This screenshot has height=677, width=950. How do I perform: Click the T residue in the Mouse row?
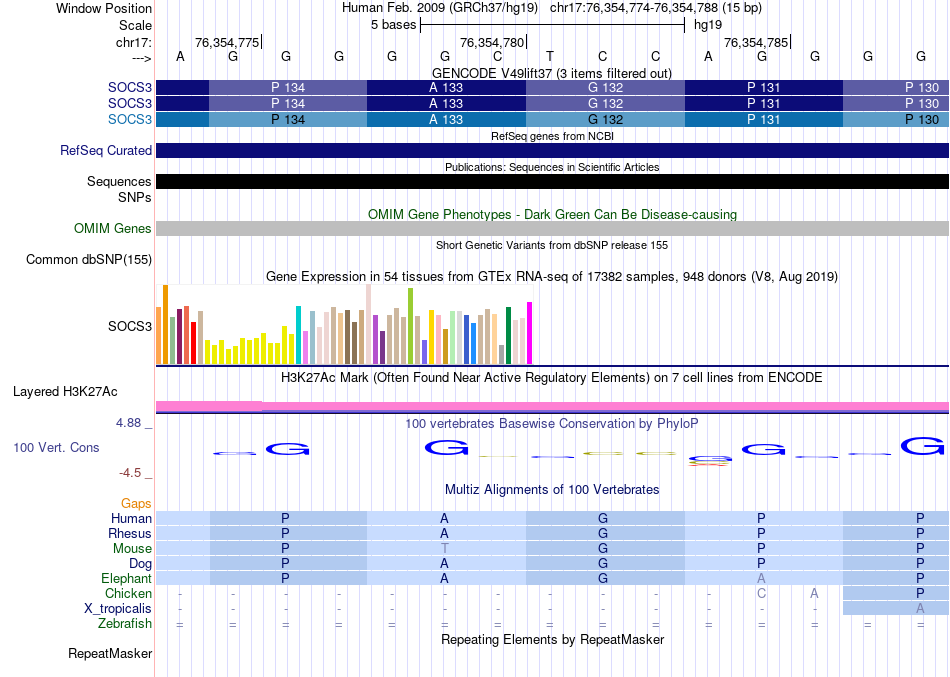click(x=445, y=549)
